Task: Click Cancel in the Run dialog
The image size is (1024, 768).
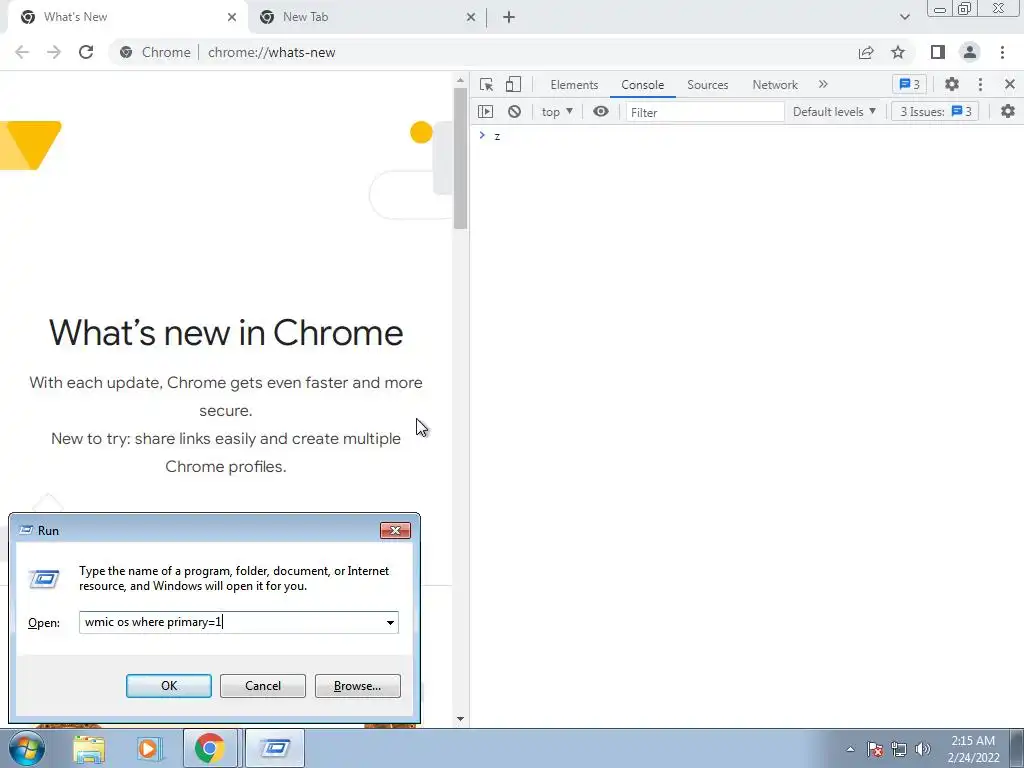Action: point(263,686)
